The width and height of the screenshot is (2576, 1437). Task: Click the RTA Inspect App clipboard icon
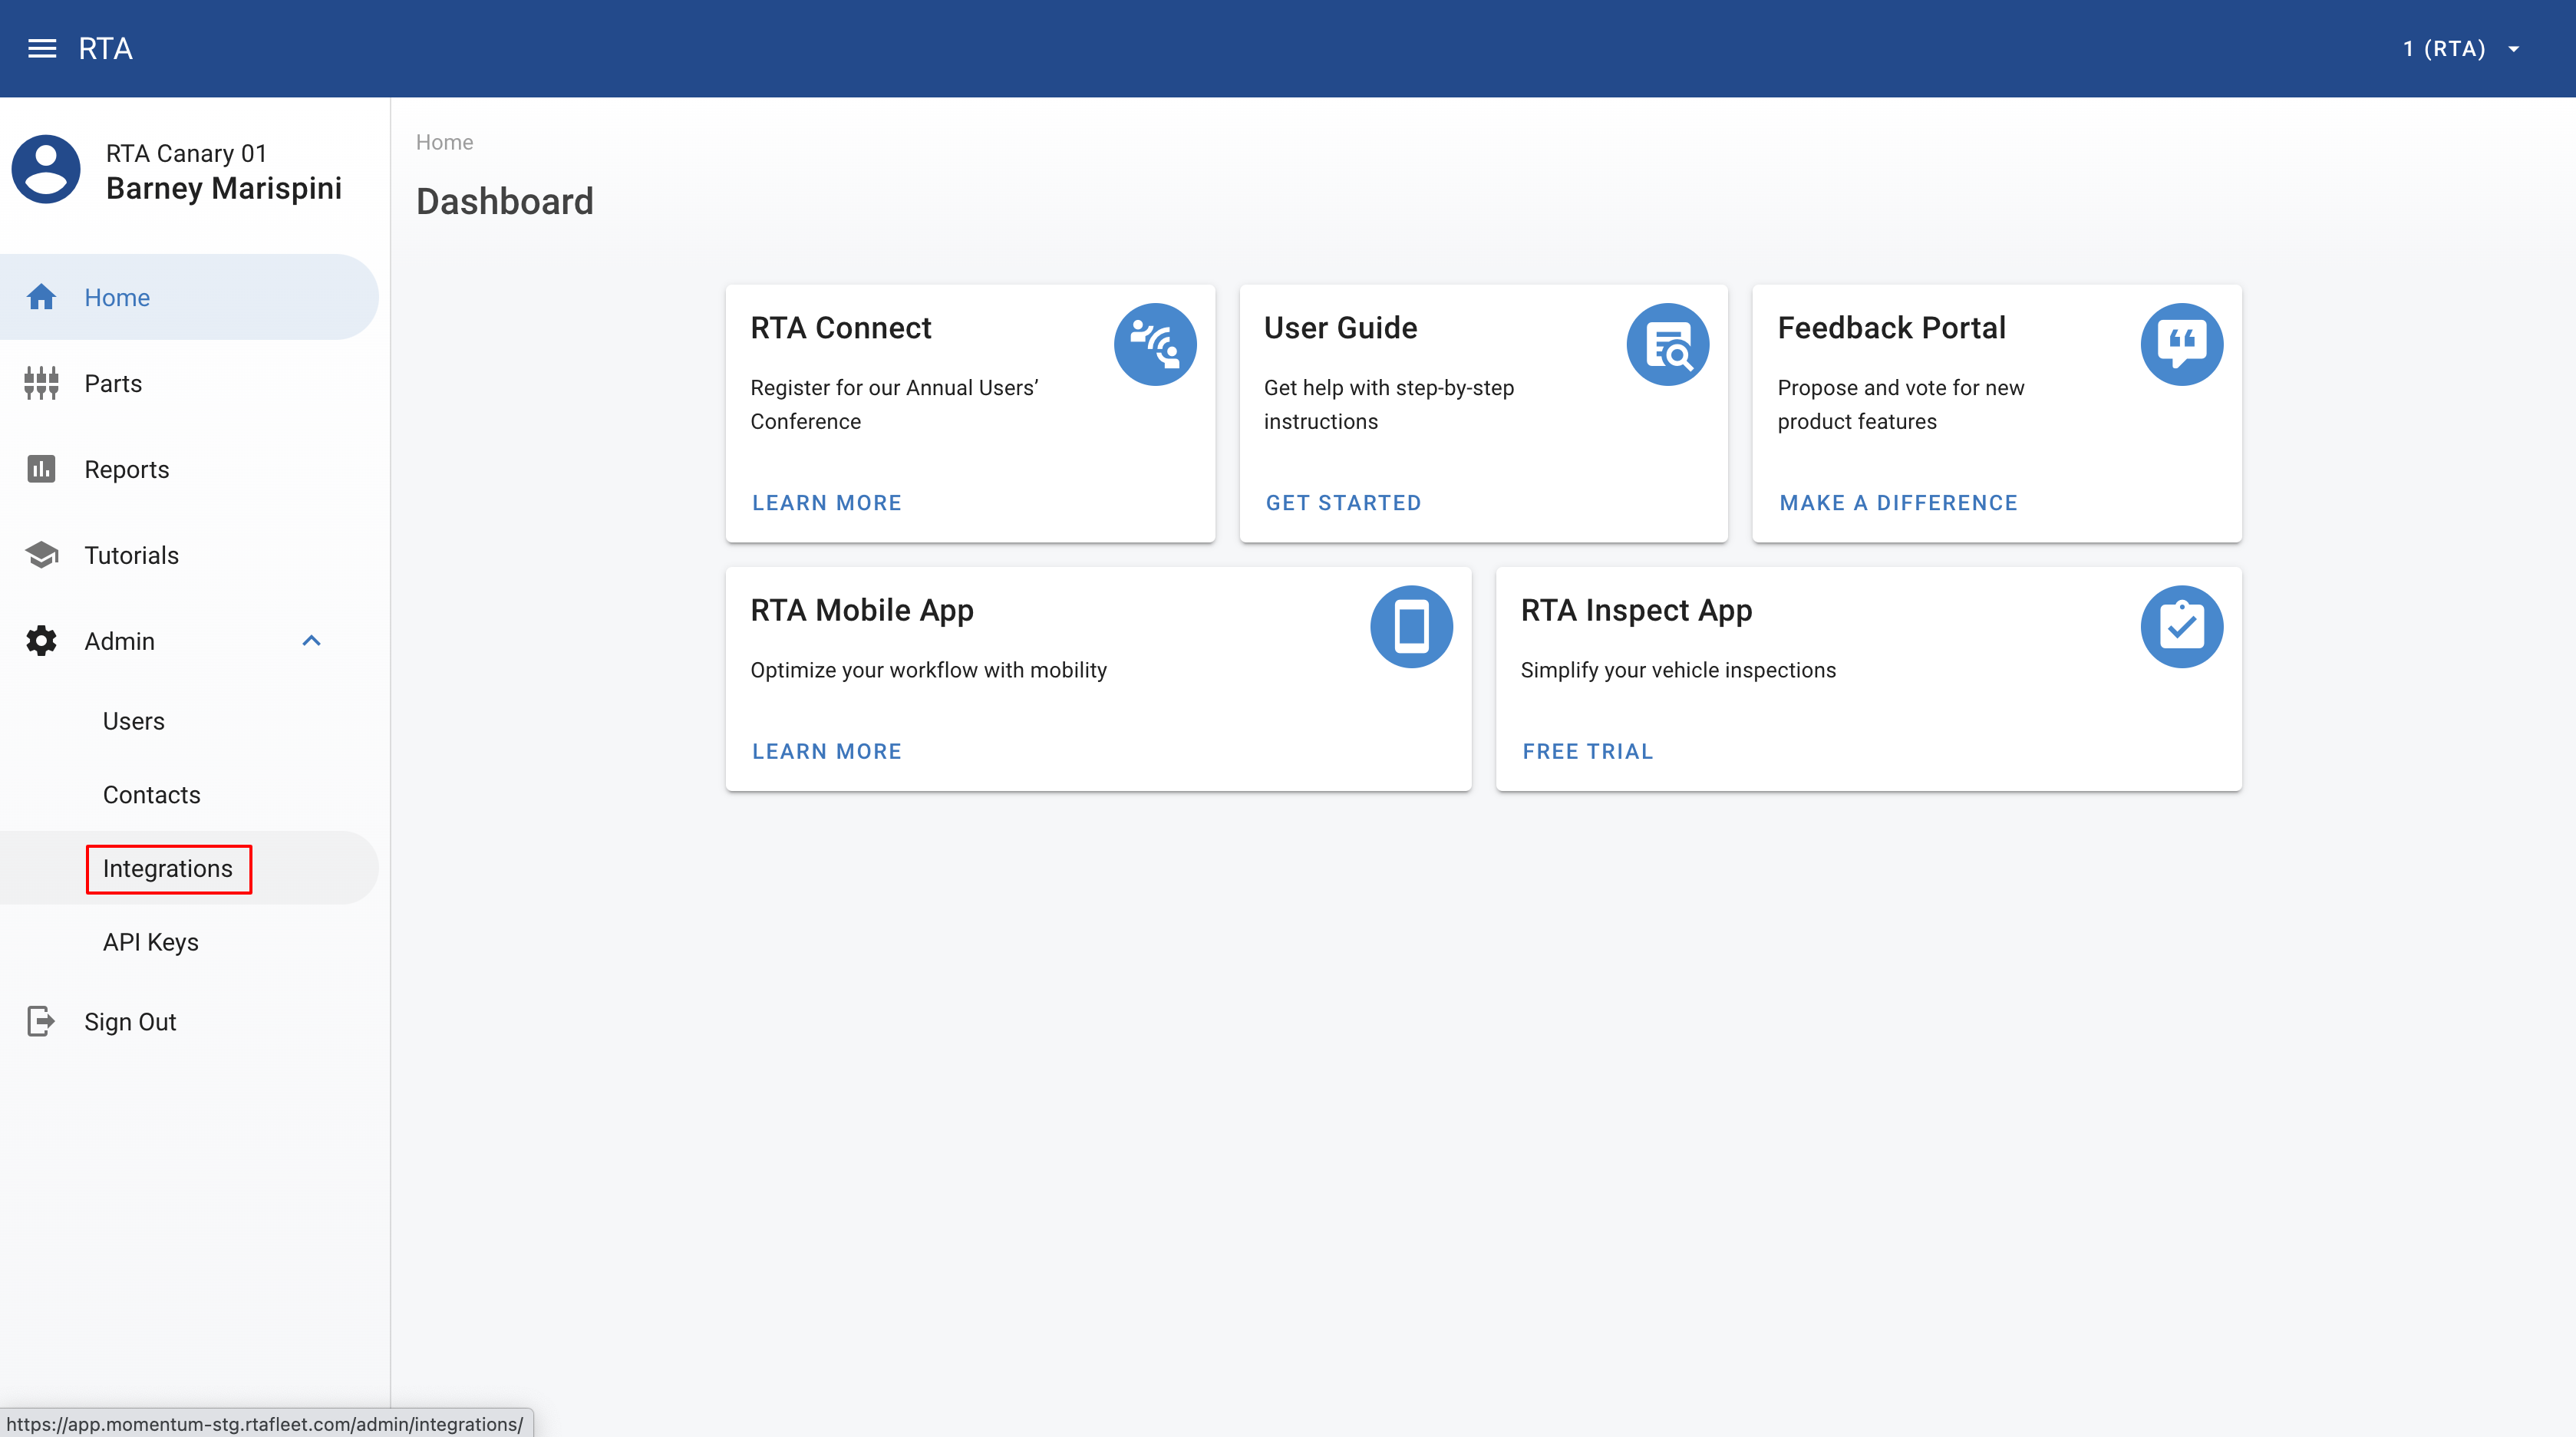[x=2181, y=626]
